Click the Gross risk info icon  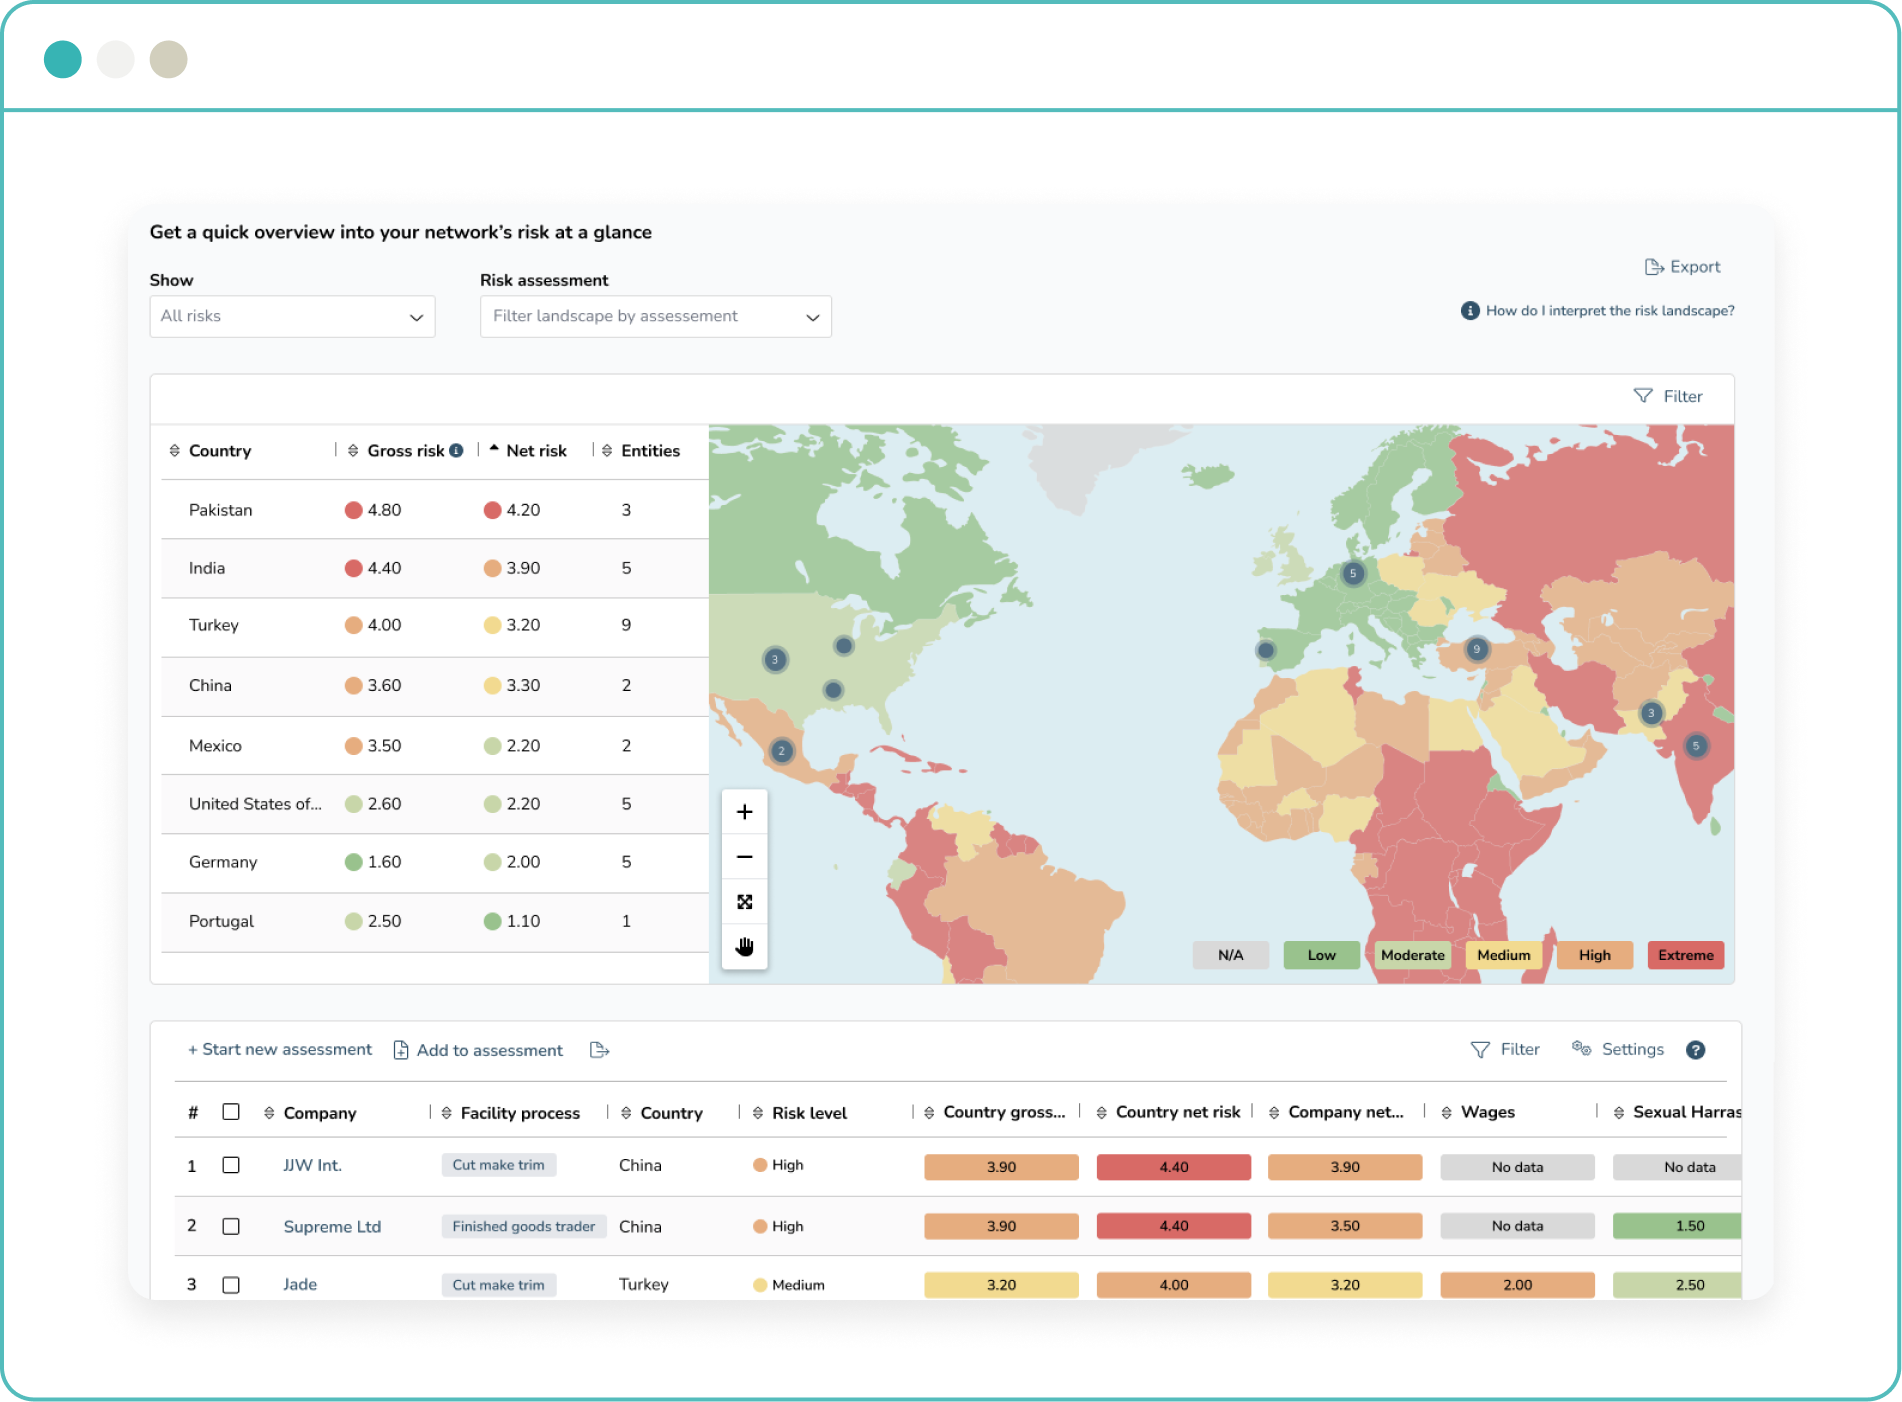[x=456, y=451]
